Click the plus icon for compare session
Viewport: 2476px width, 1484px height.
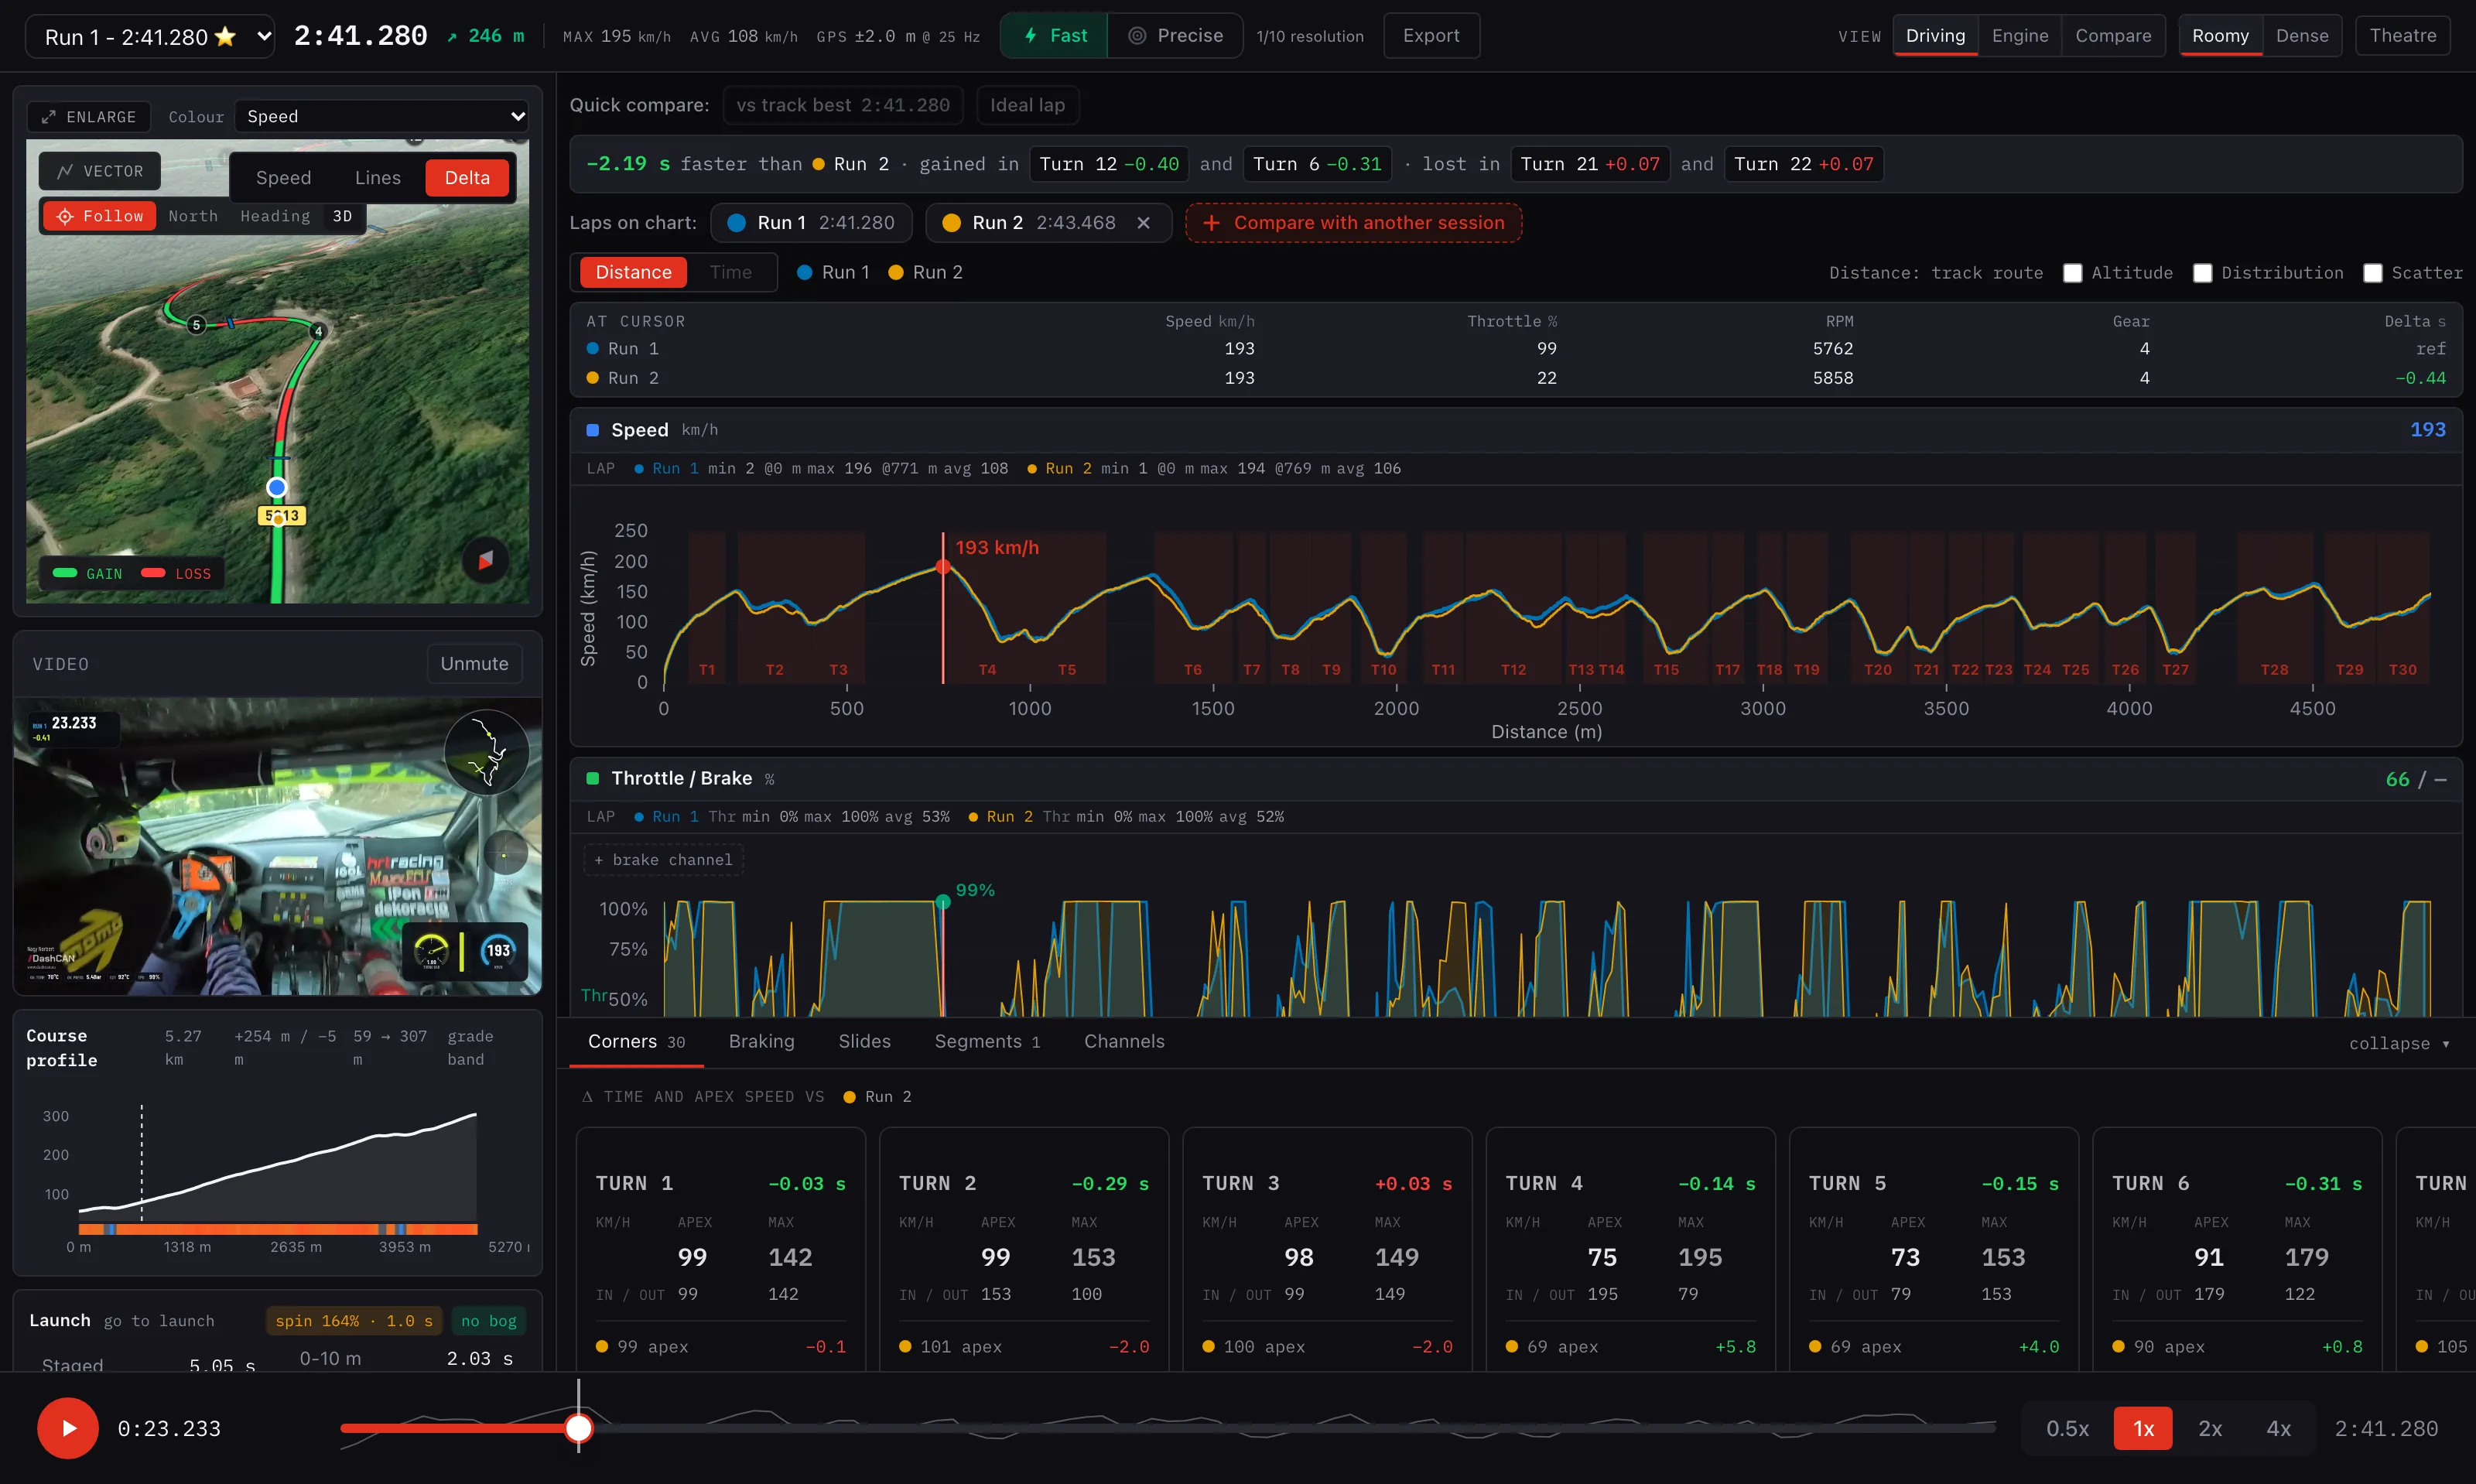[x=1211, y=223]
